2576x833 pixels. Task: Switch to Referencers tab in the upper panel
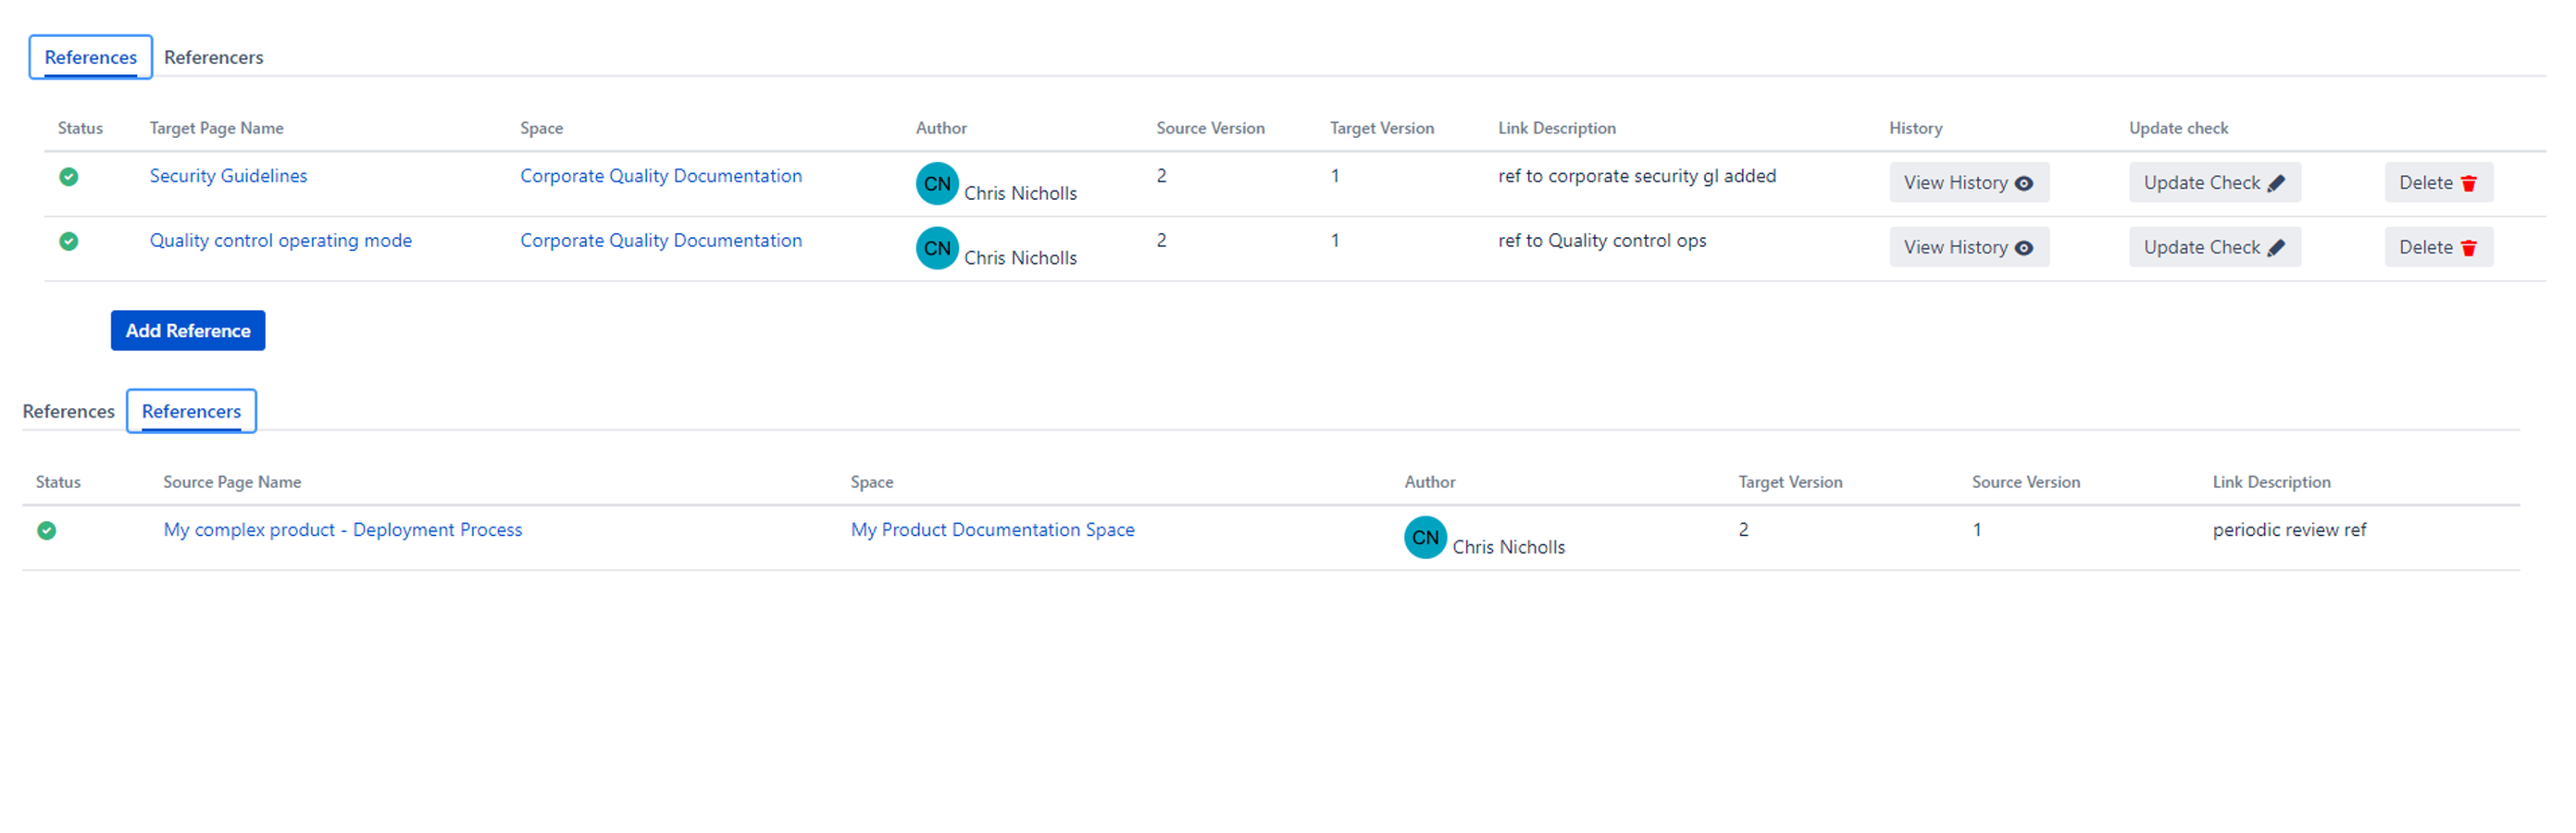(x=213, y=57)
